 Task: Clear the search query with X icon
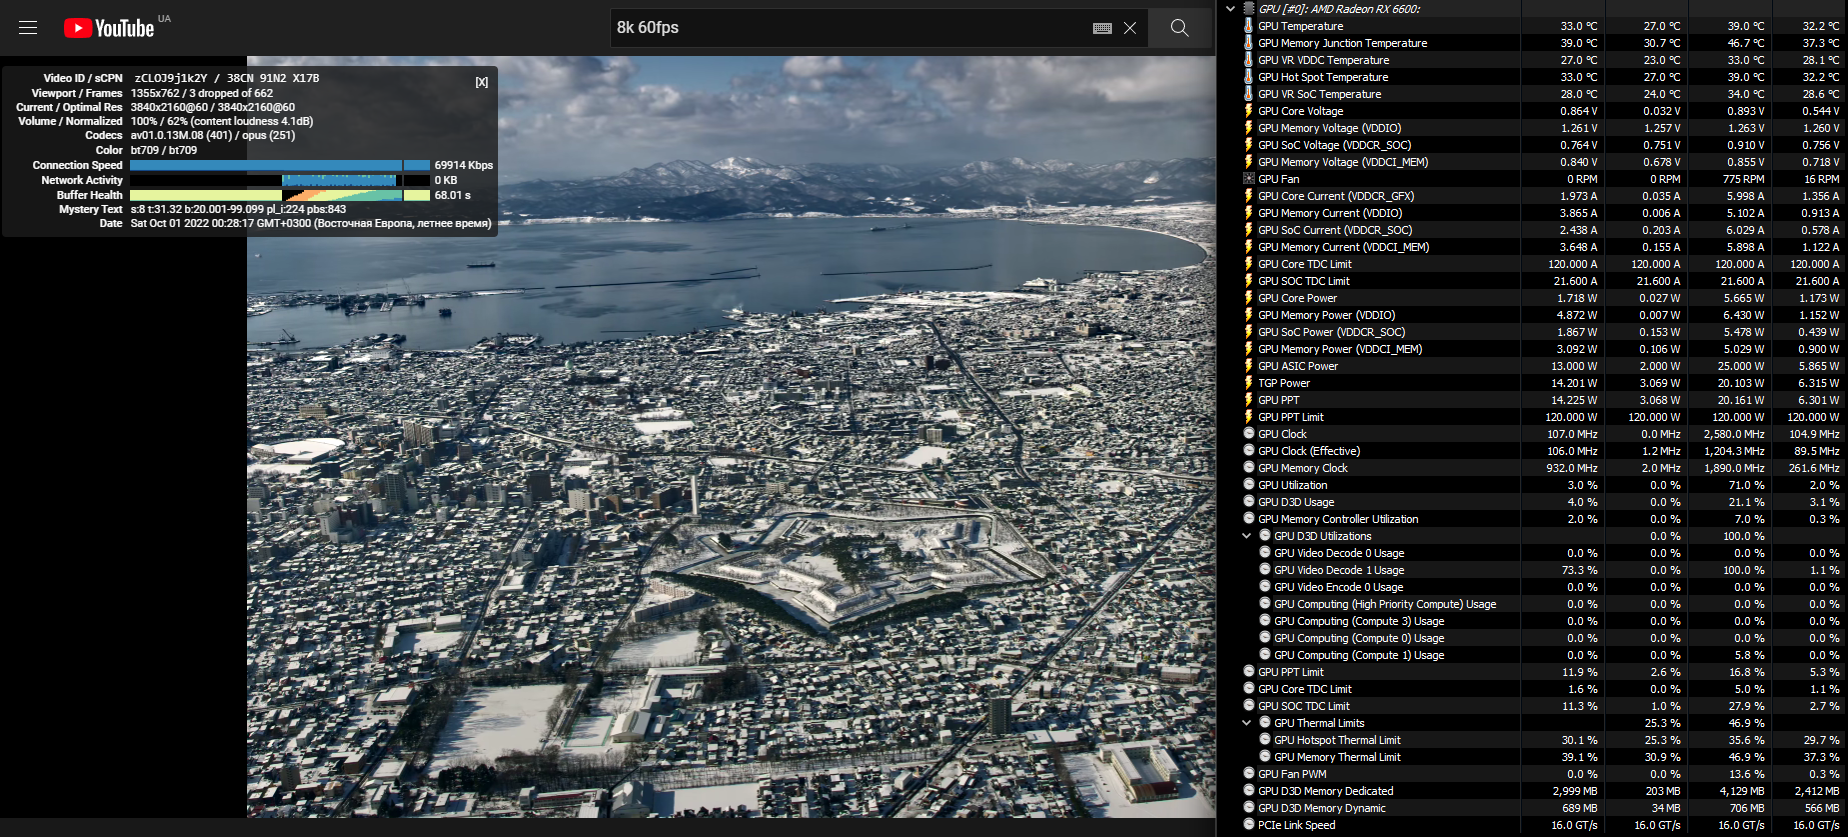pyautogui.click(x=1130, y=28)
